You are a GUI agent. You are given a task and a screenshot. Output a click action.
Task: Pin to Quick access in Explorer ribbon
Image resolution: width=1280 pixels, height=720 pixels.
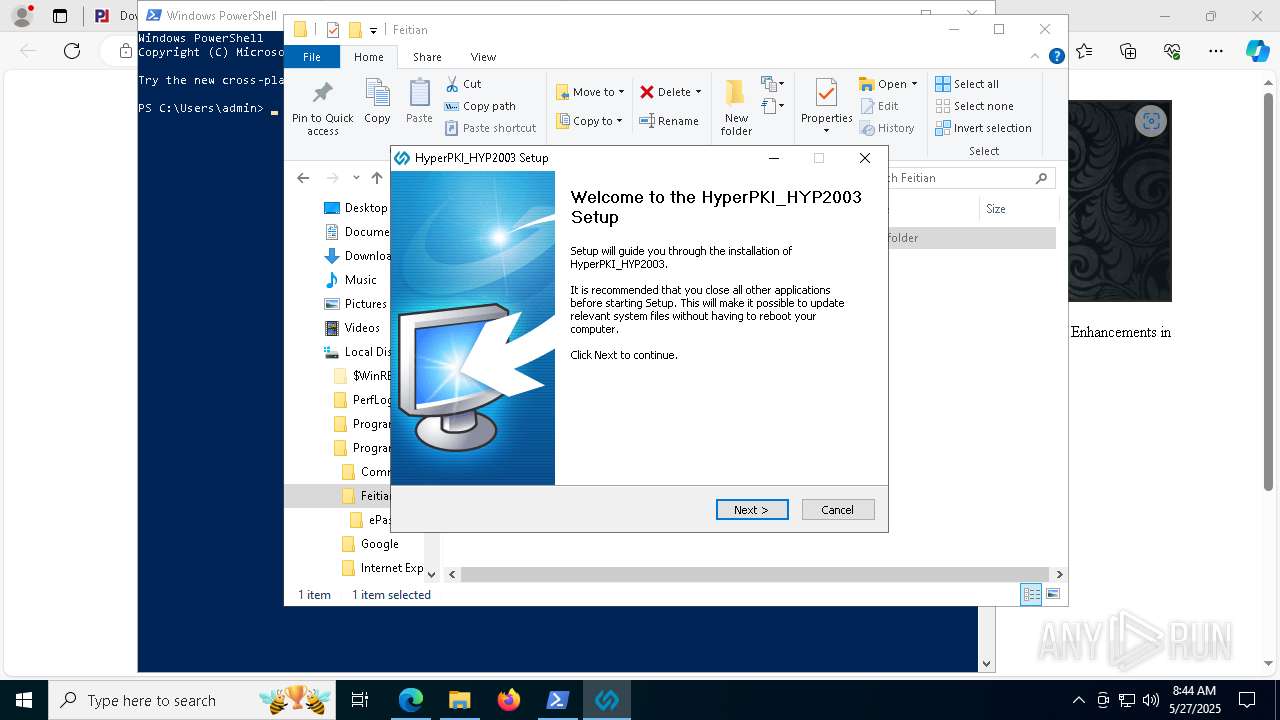(x=322, y=108)
